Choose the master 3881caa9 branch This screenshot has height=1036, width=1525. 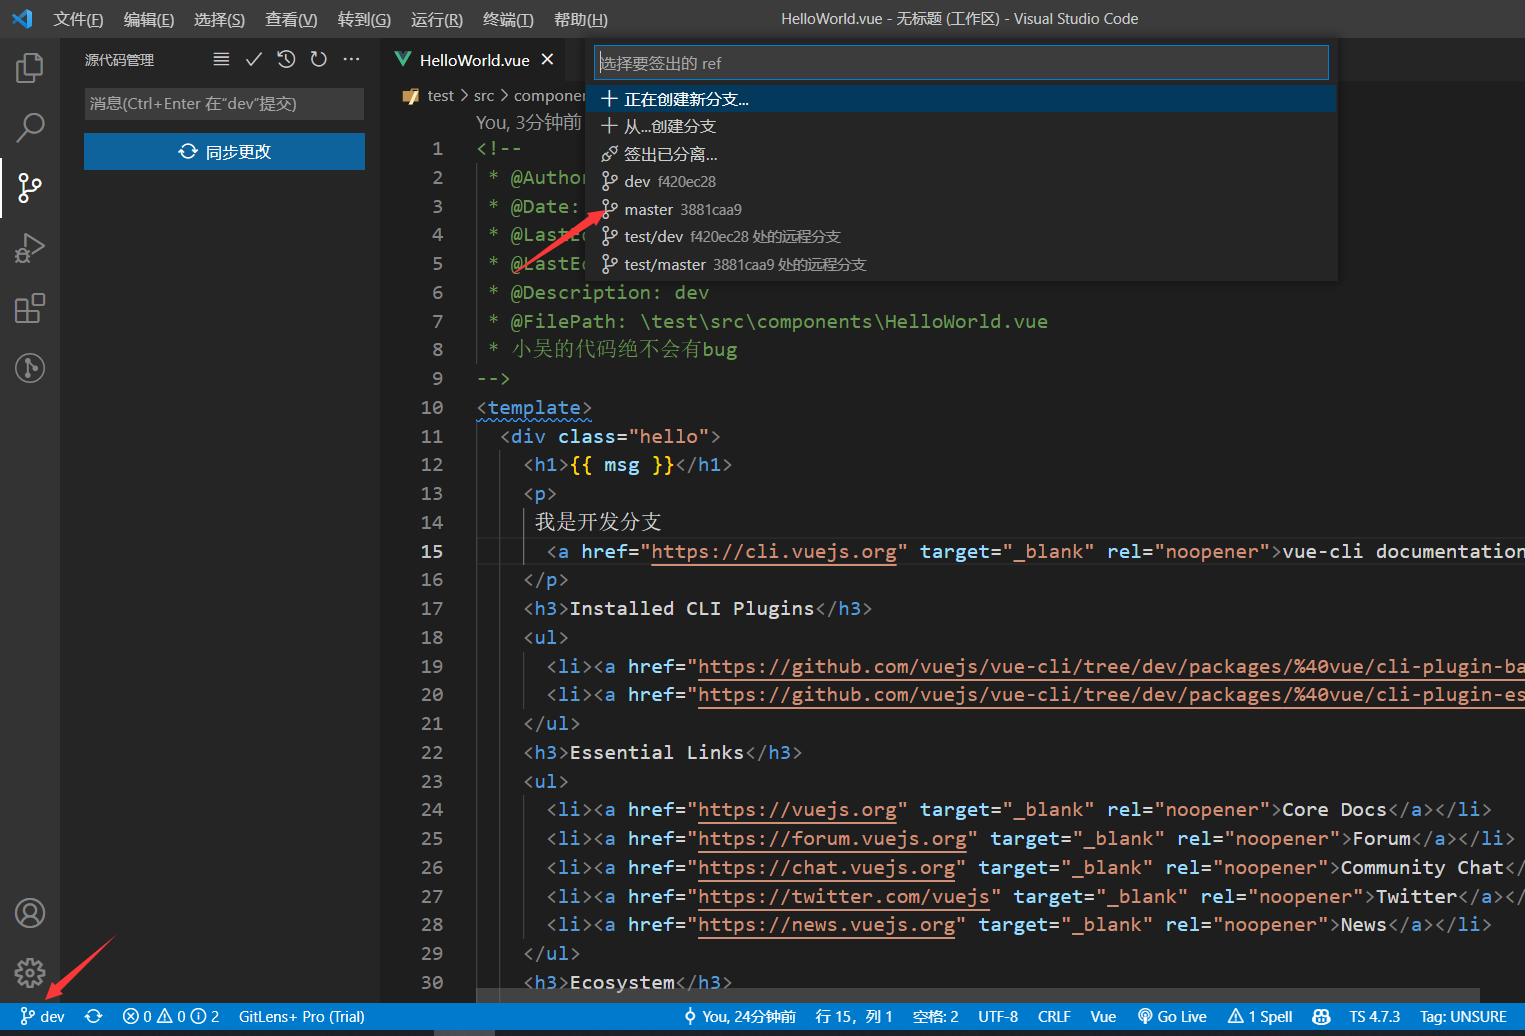click(x=961, y=209)
